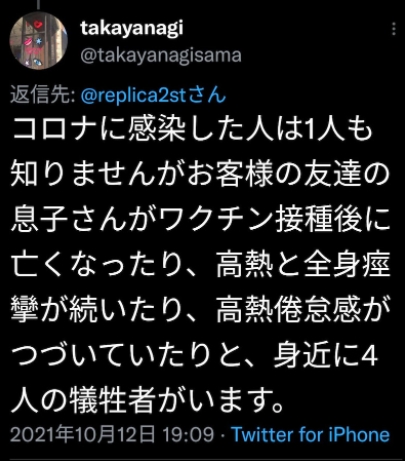Click the 返信先 reply-to label

43,95
